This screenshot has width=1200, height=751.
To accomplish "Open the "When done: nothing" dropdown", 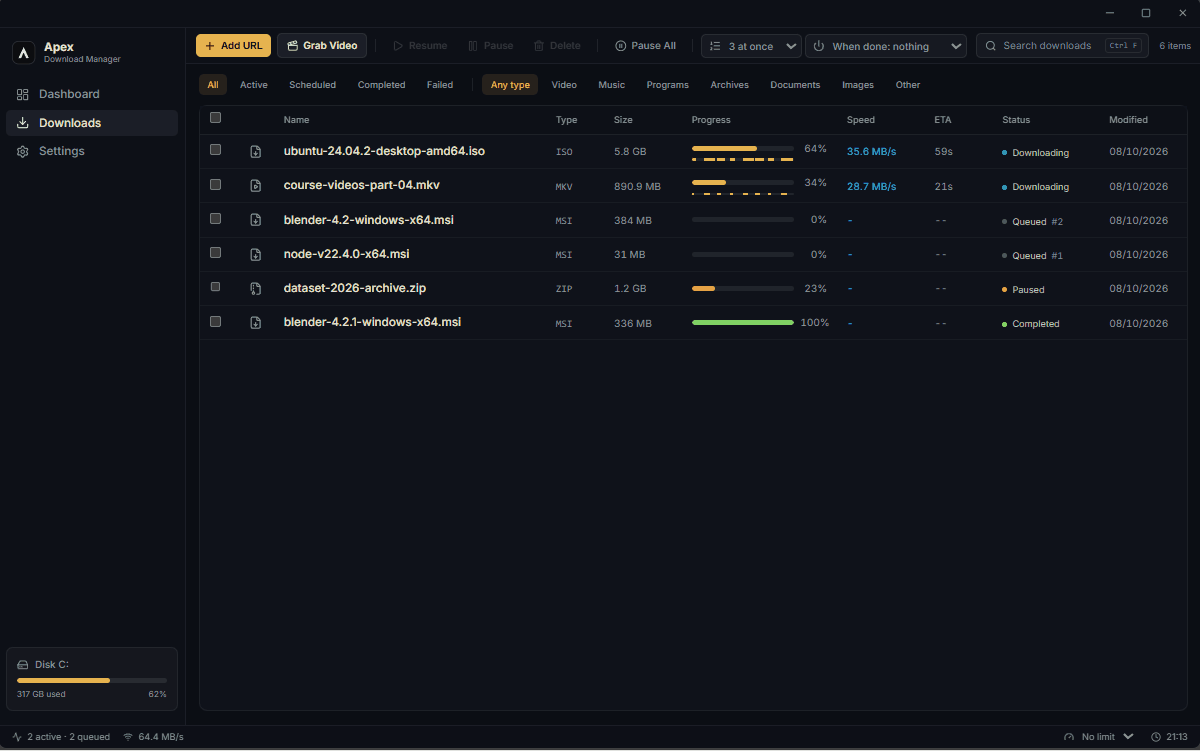I will pos(886,46).
